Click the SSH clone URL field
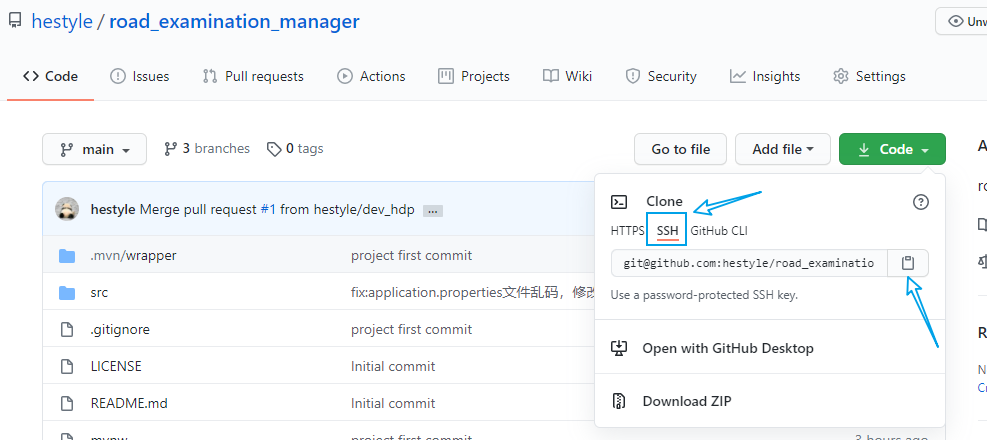Screen dimensions: 987x440 click(749, 263)
